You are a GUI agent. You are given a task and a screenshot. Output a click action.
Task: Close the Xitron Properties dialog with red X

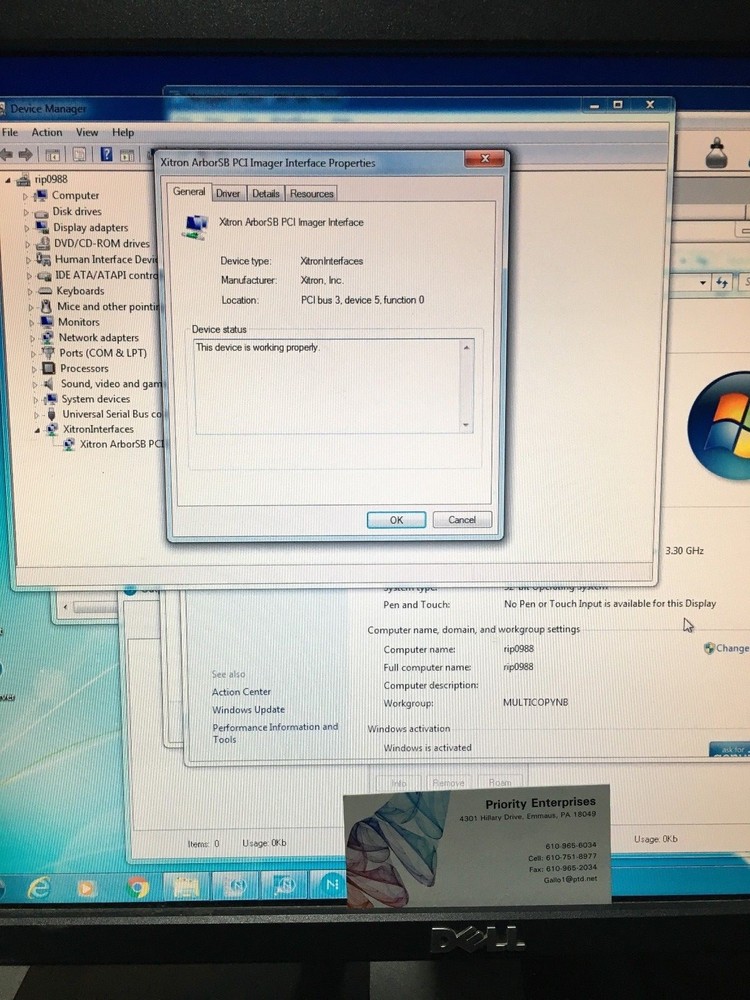click(485, 159)
